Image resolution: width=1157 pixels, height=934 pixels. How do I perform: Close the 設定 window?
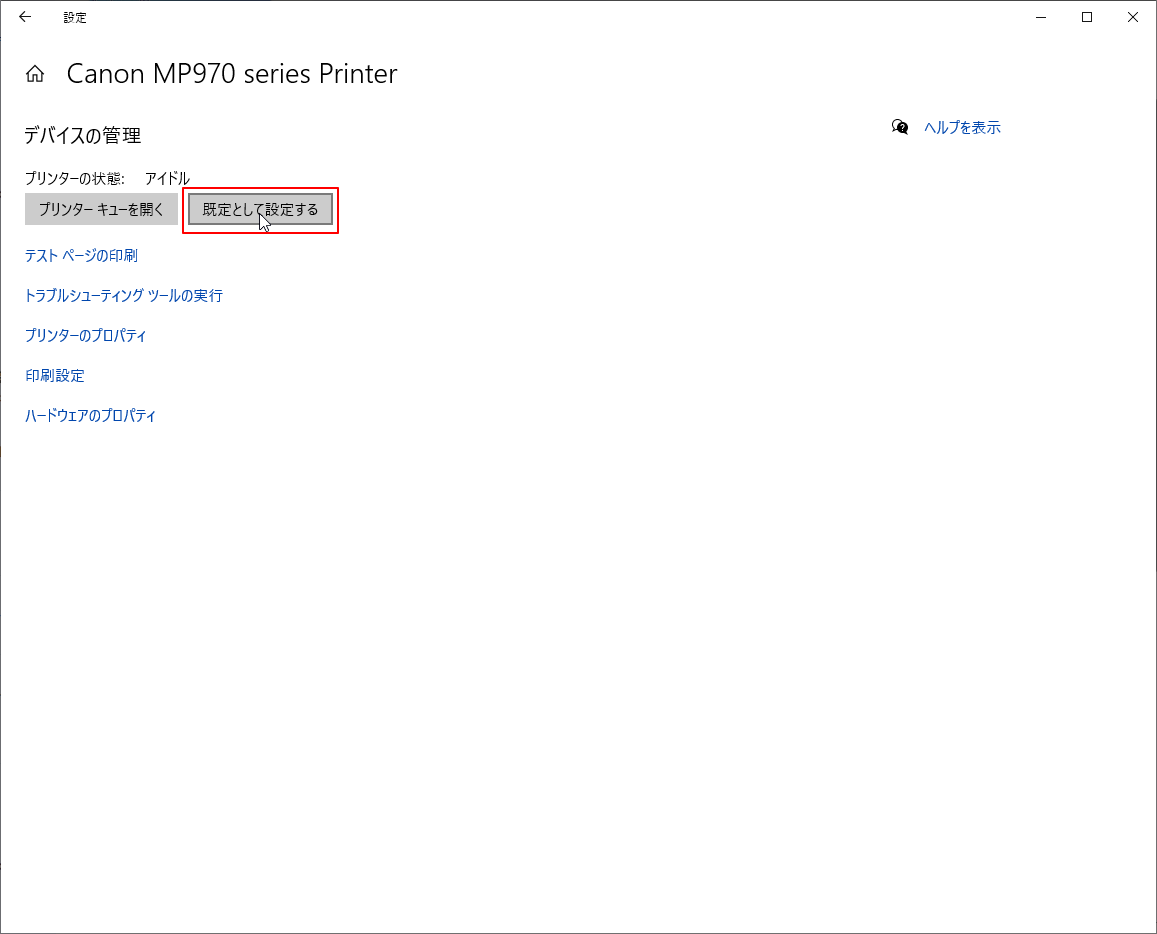coord(1133,17)
